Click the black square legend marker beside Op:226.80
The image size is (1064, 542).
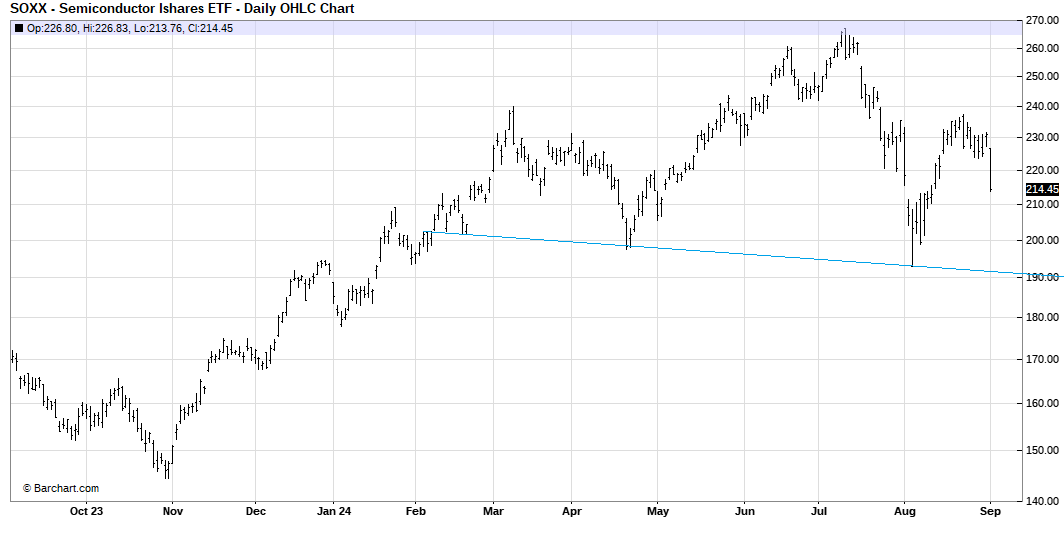pyautogui.click(x=19, y=28)
